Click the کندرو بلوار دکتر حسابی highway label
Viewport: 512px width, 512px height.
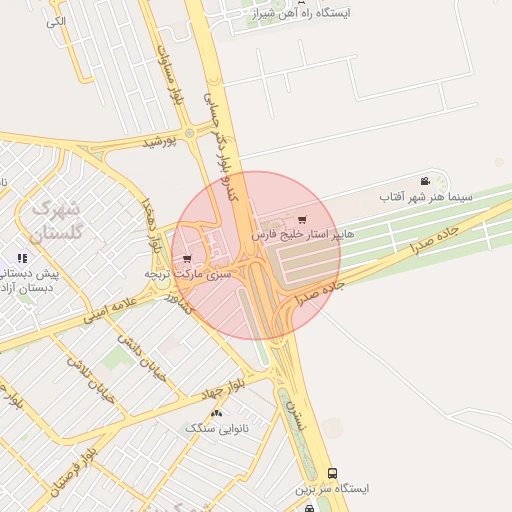(x=221, y=147)
